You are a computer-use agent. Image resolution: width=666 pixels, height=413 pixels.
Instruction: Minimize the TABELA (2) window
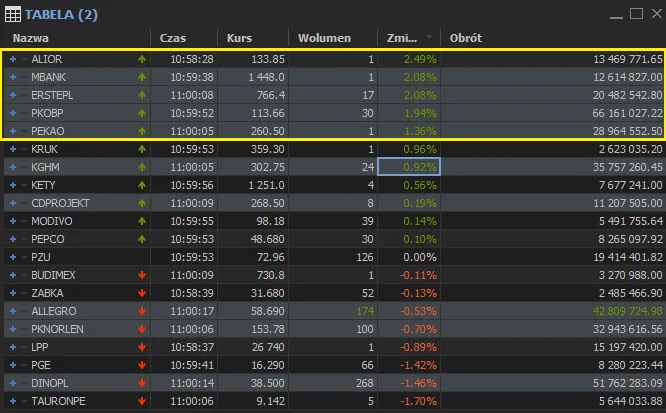point(616,16)
